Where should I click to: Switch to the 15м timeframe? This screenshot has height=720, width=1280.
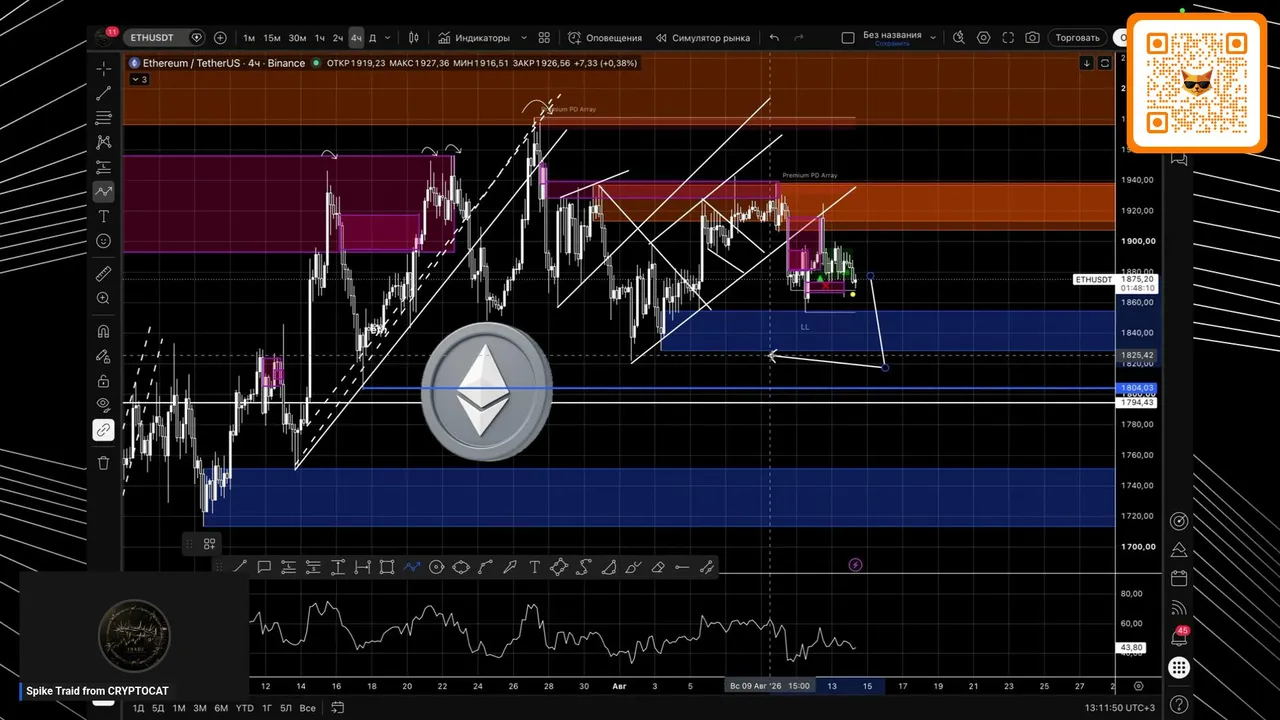pos(272,38)
